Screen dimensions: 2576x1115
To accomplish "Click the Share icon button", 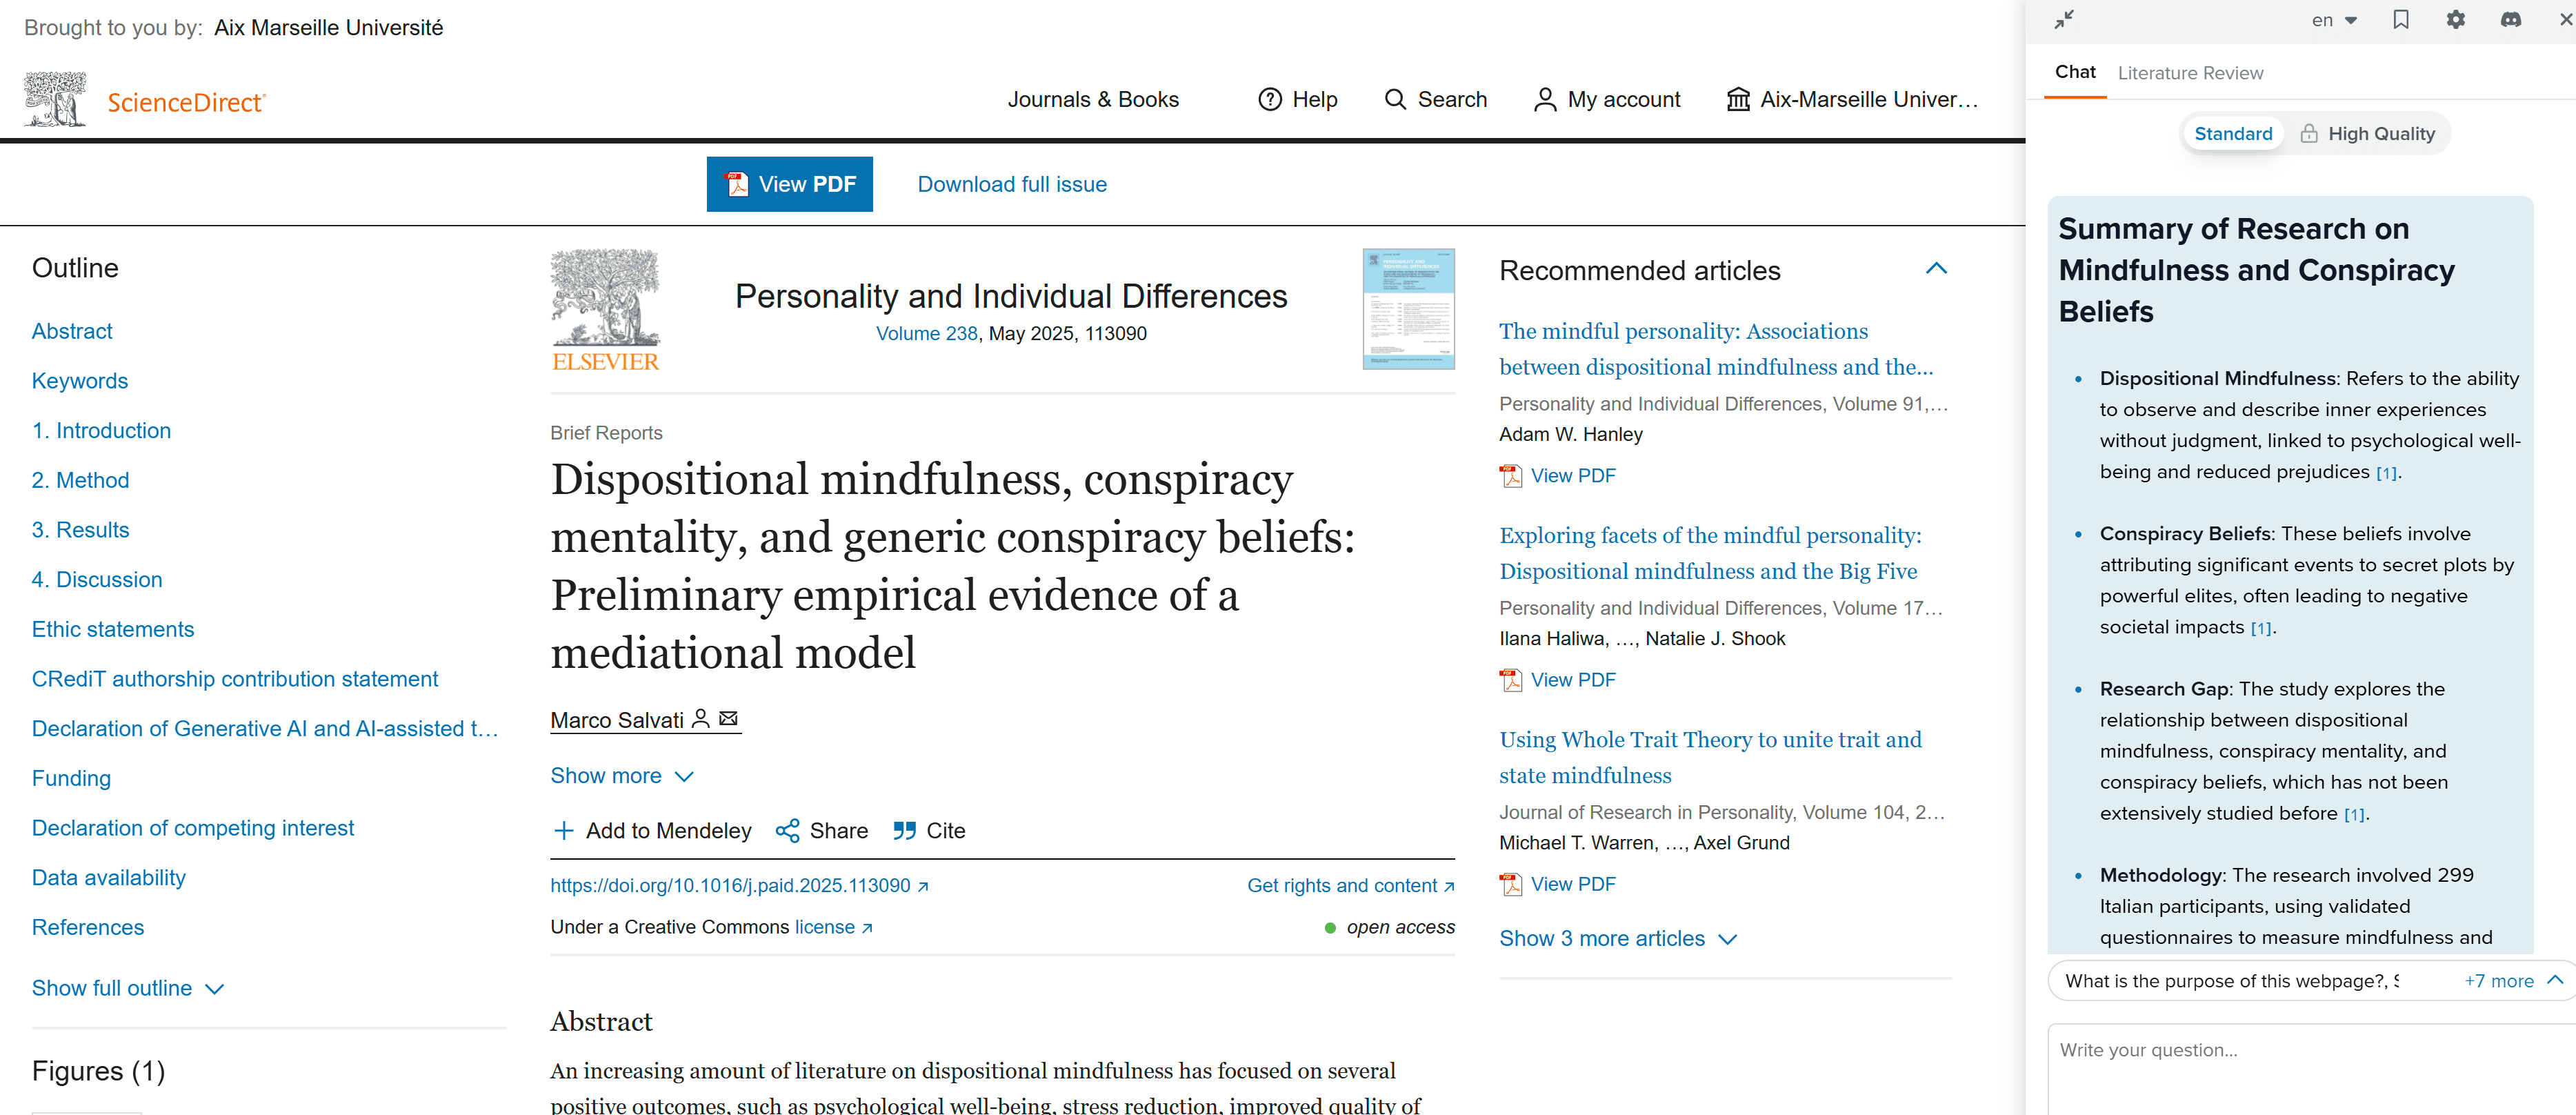I will [x=787, y=830].
